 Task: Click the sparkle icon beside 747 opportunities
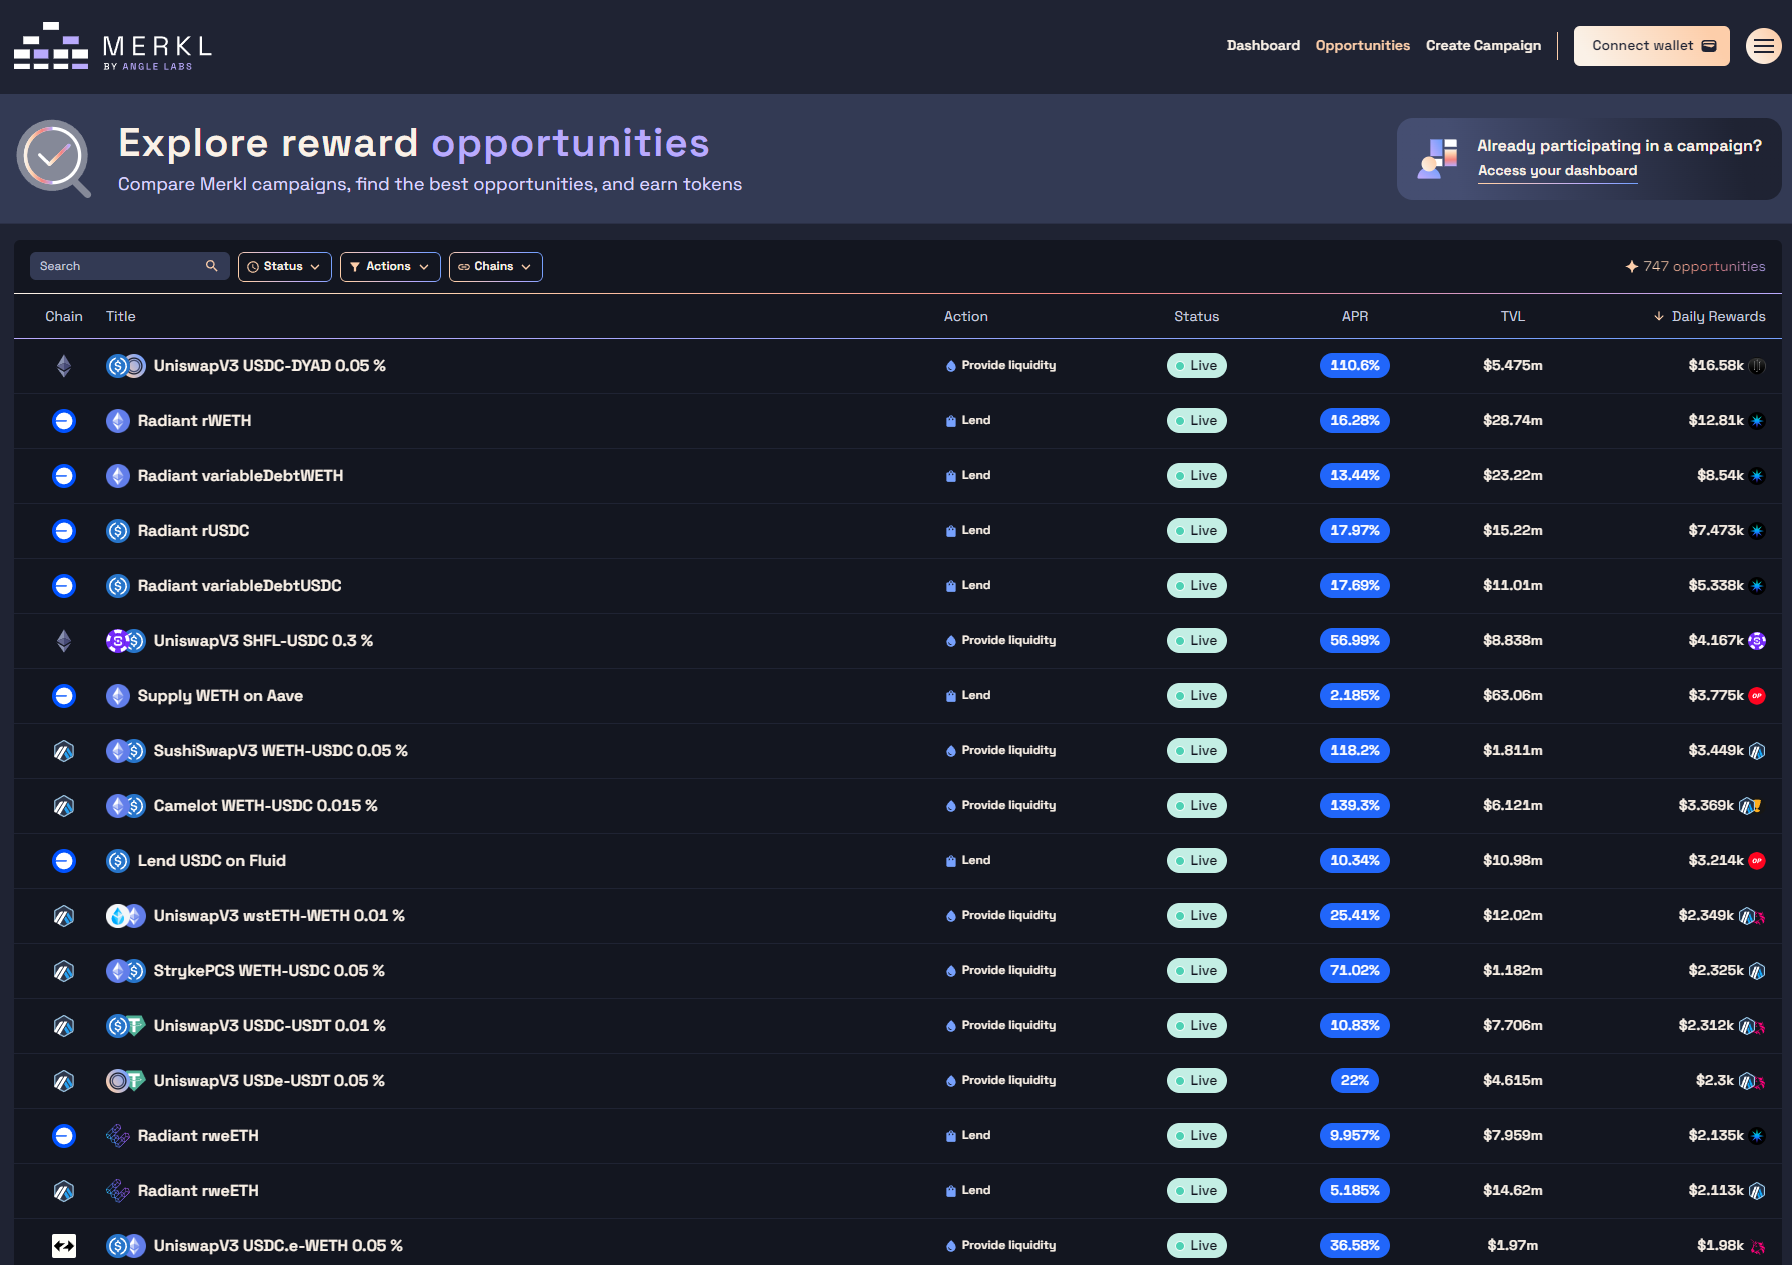1632,266
